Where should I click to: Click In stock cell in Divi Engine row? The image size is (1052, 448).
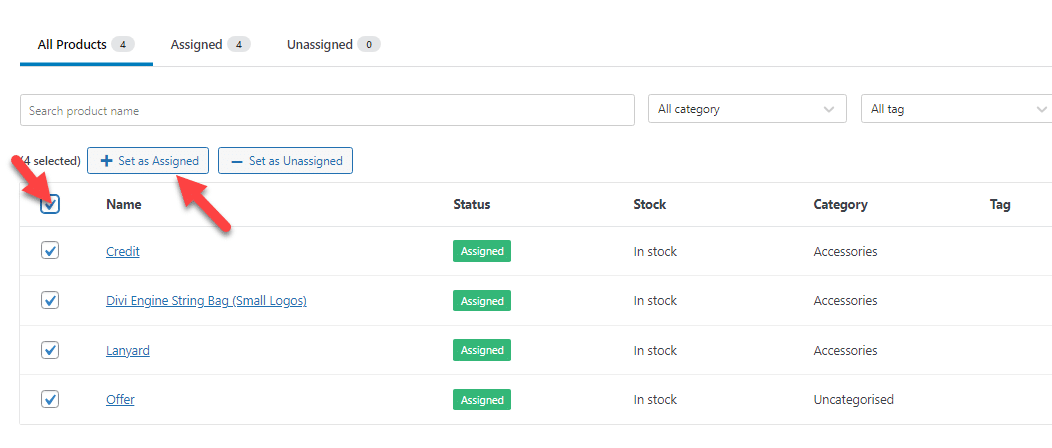(x=655, y=301)
